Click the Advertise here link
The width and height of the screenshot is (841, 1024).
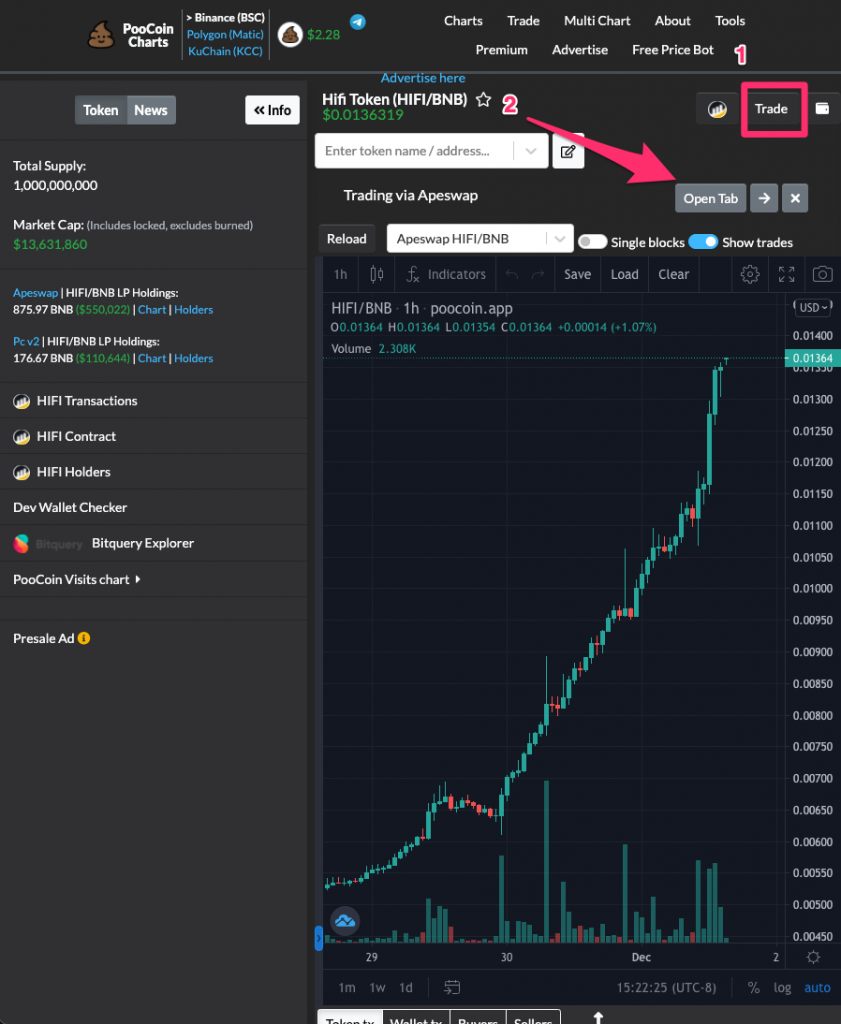tap(423, 78)
